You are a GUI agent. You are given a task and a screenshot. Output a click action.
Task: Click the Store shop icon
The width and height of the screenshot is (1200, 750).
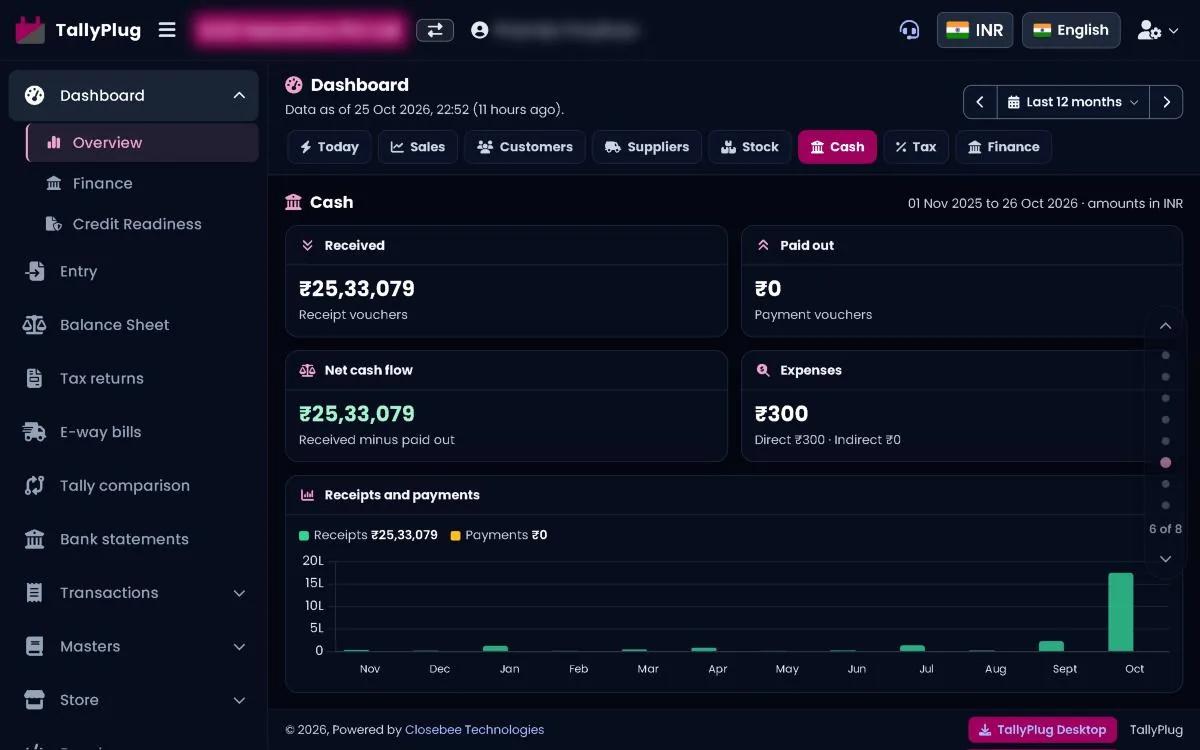click(x=35, y=700)
